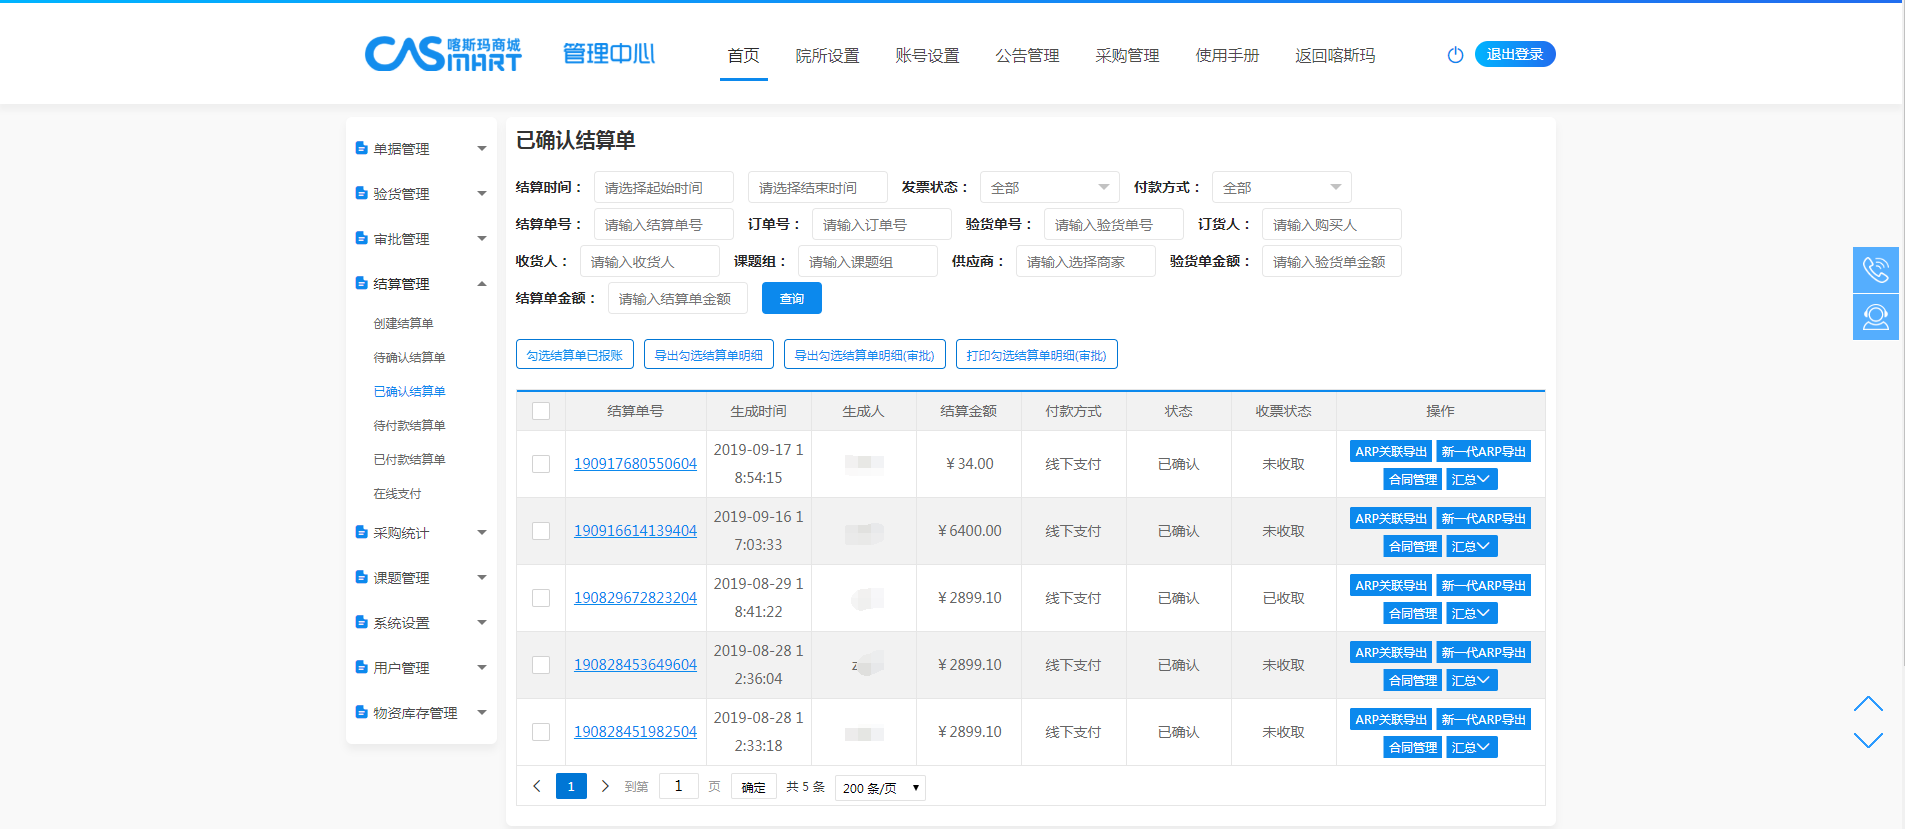Open the 发票状态 dropdown
This screenshot has width=1905, height=829.
(1049, 187)
